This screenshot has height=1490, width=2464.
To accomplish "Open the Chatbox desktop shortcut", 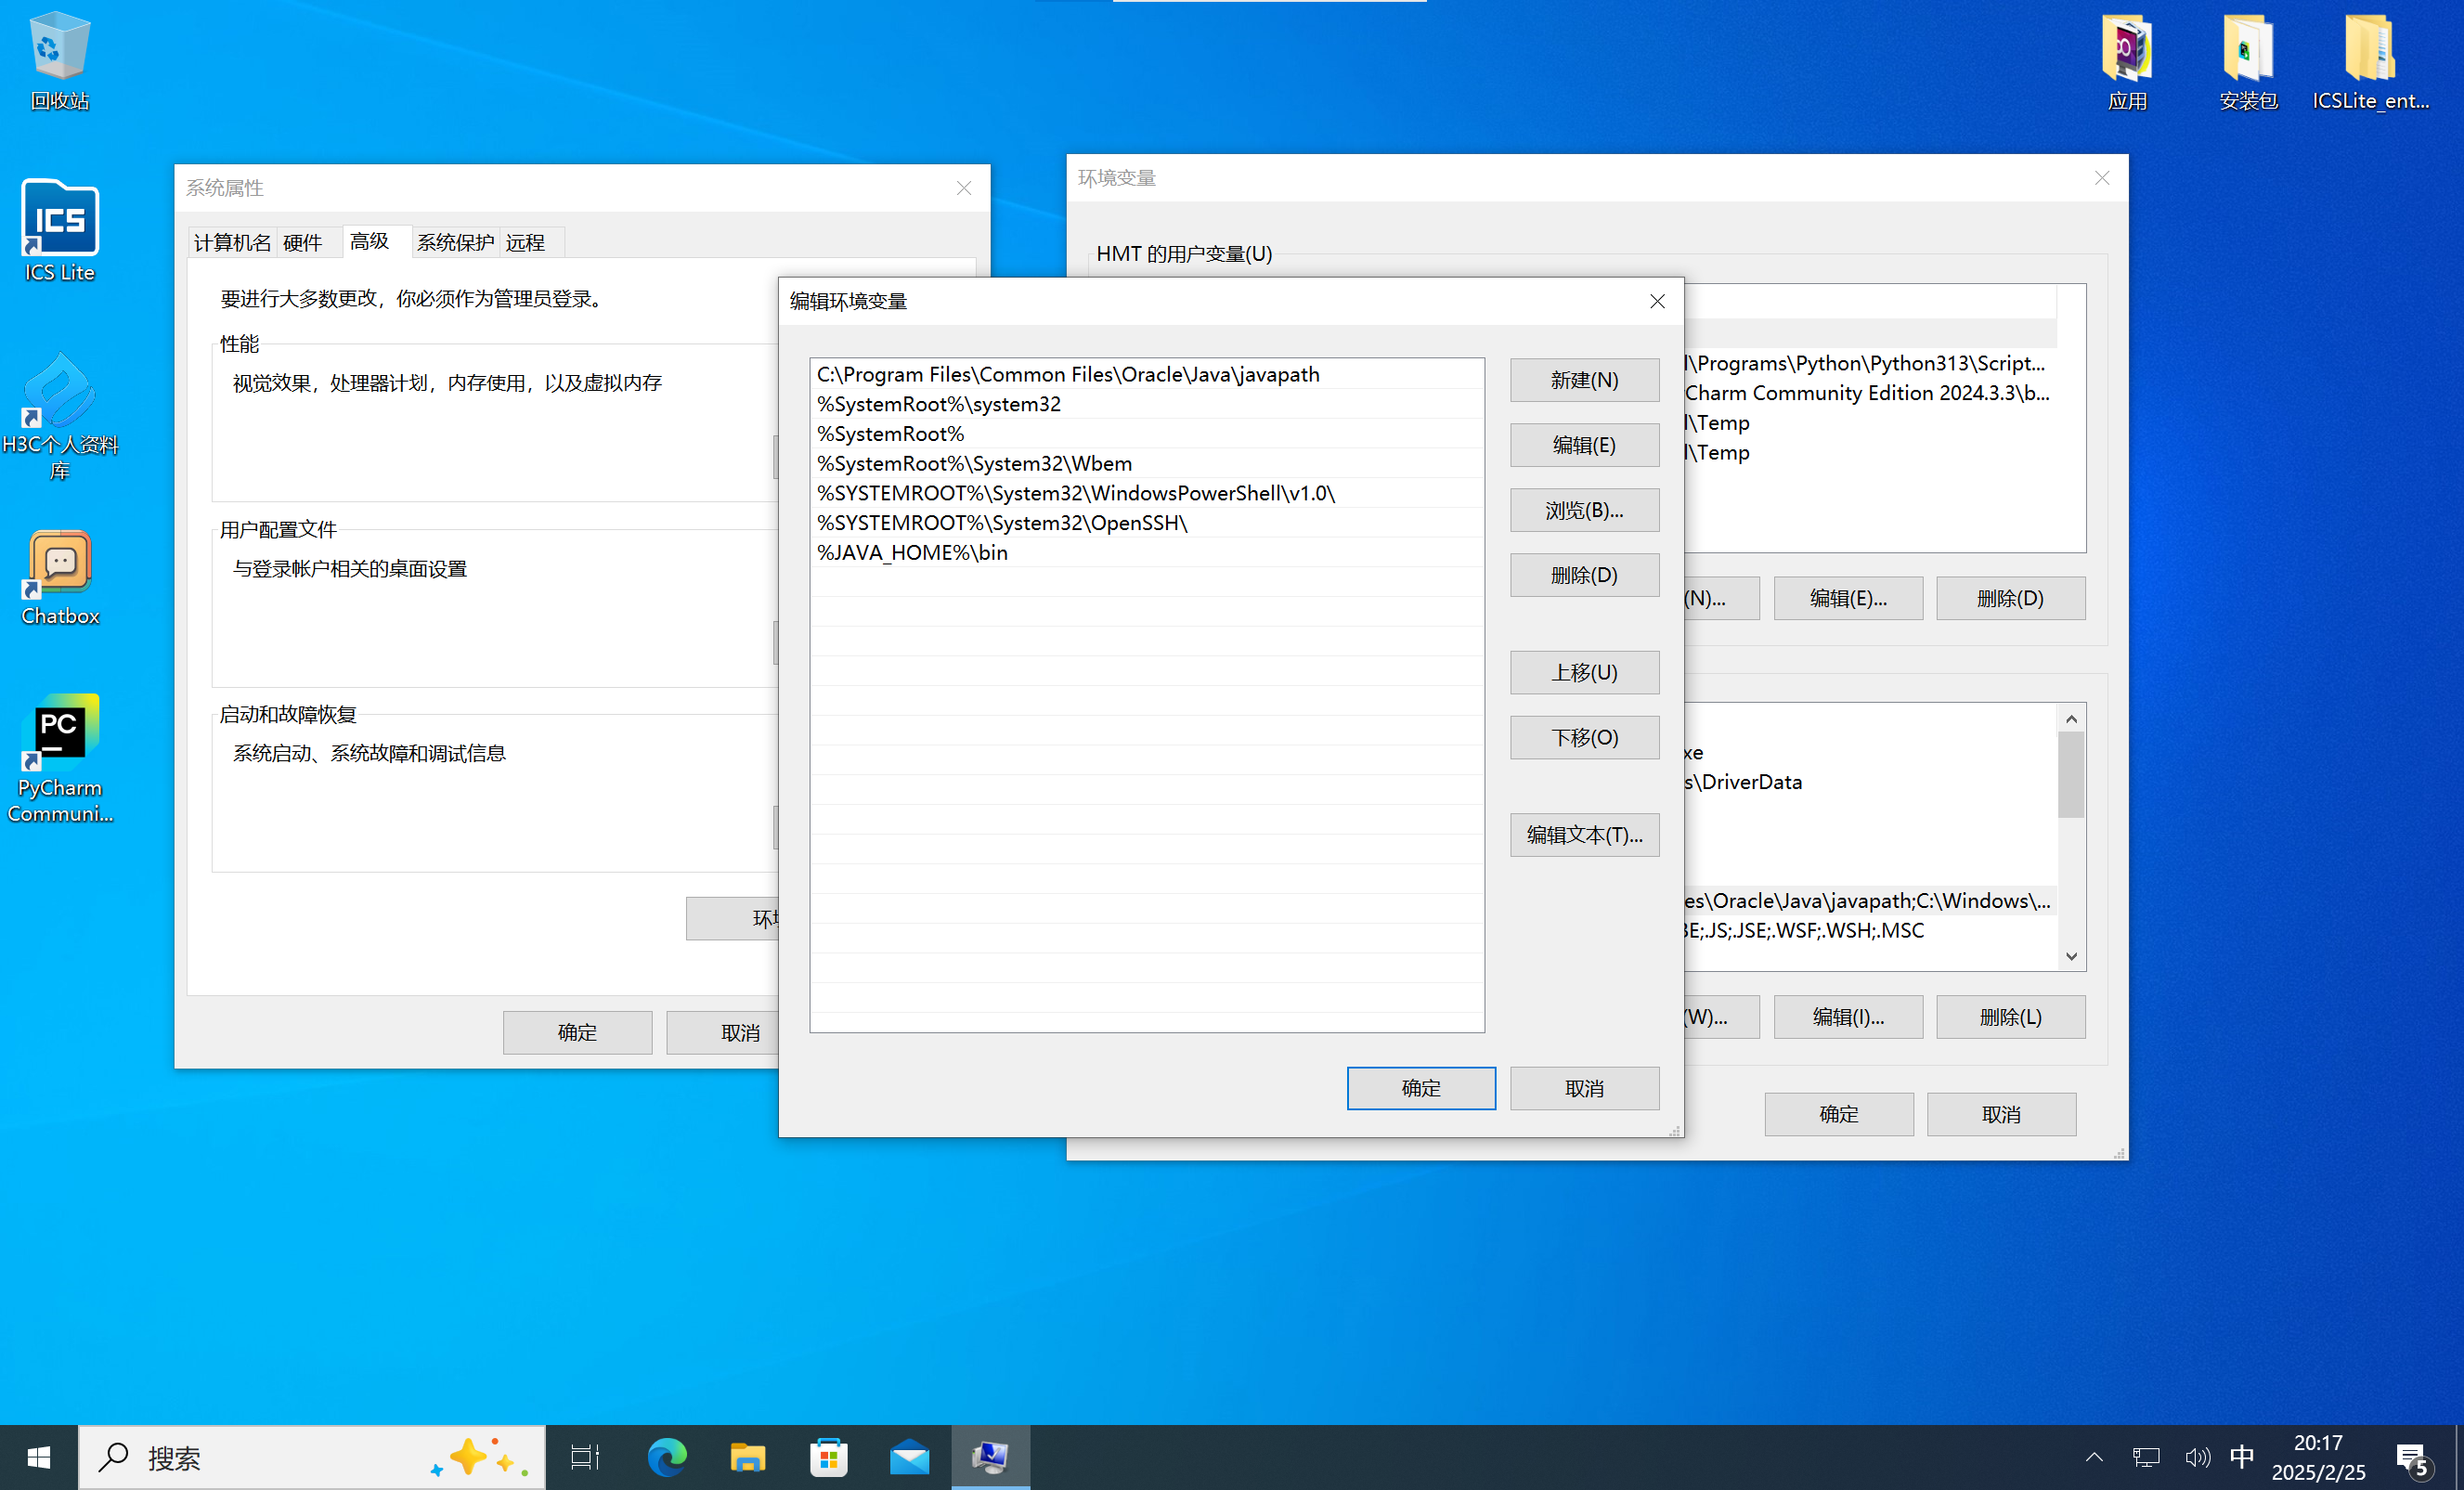I will click(x=59, y=565).
